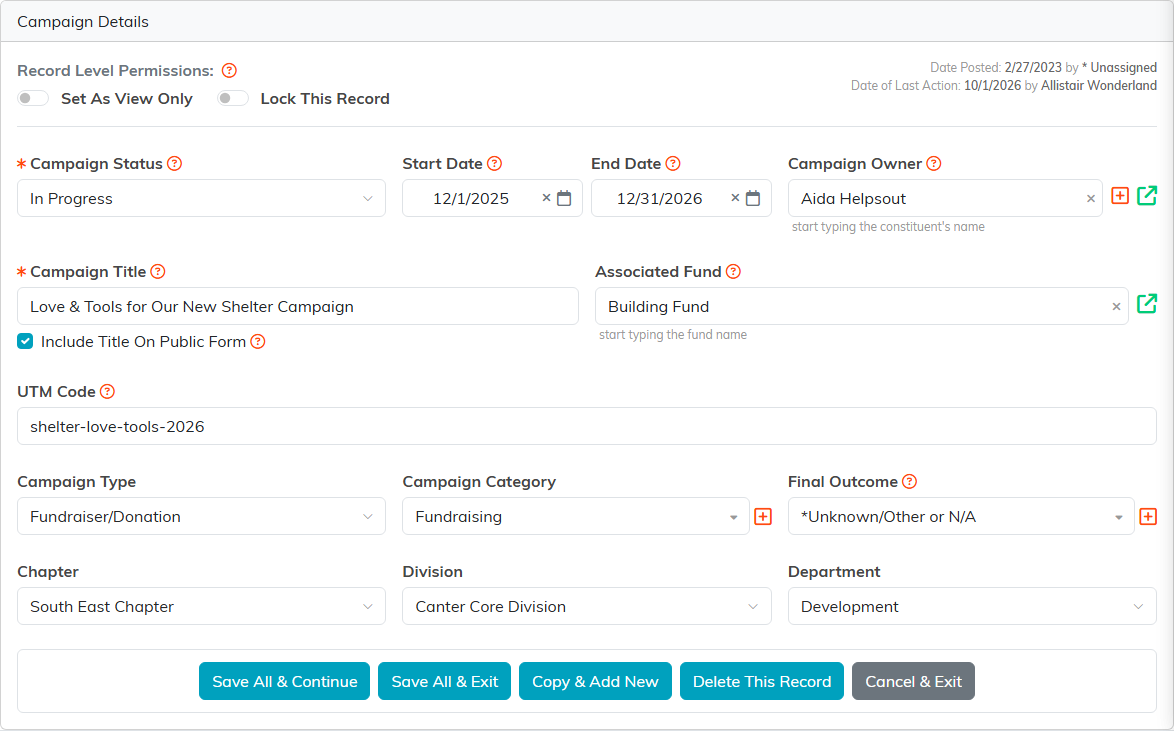1174x731 pixels.
Task: Show Associated Fund help tooltip
Action: (x=734, y=271)
